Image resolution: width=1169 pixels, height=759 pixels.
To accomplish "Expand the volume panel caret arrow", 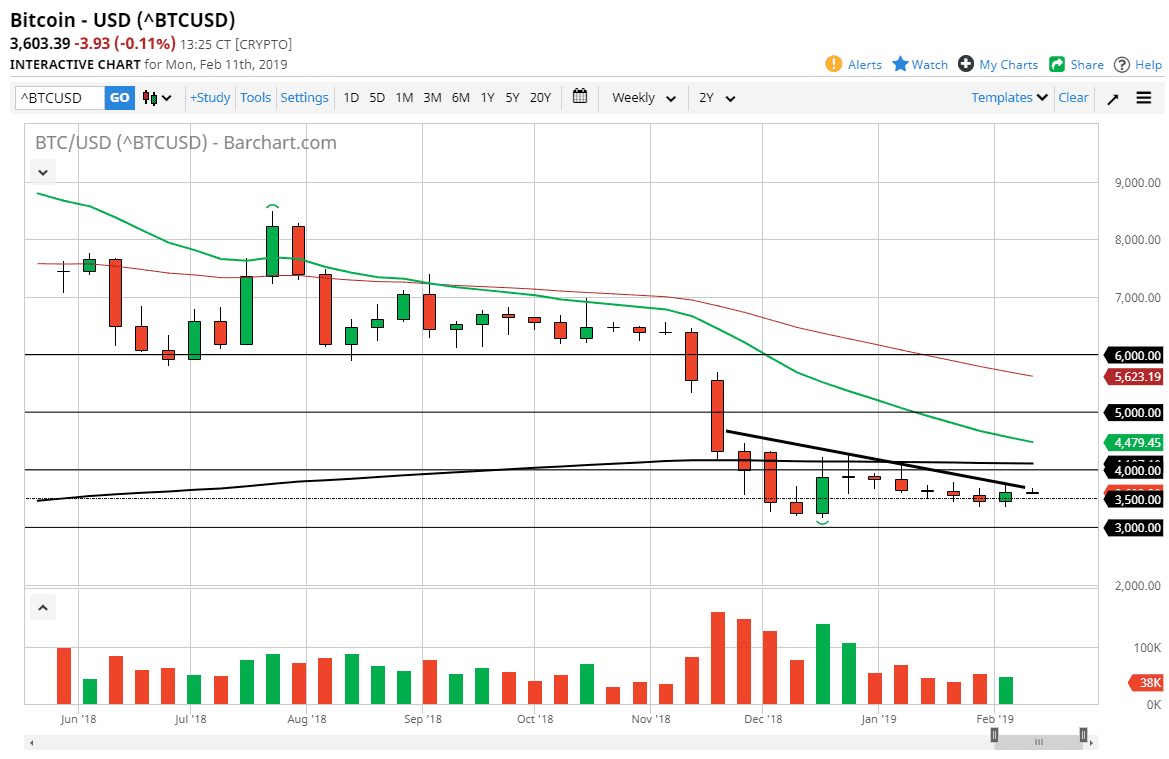I will pos(42,607).
